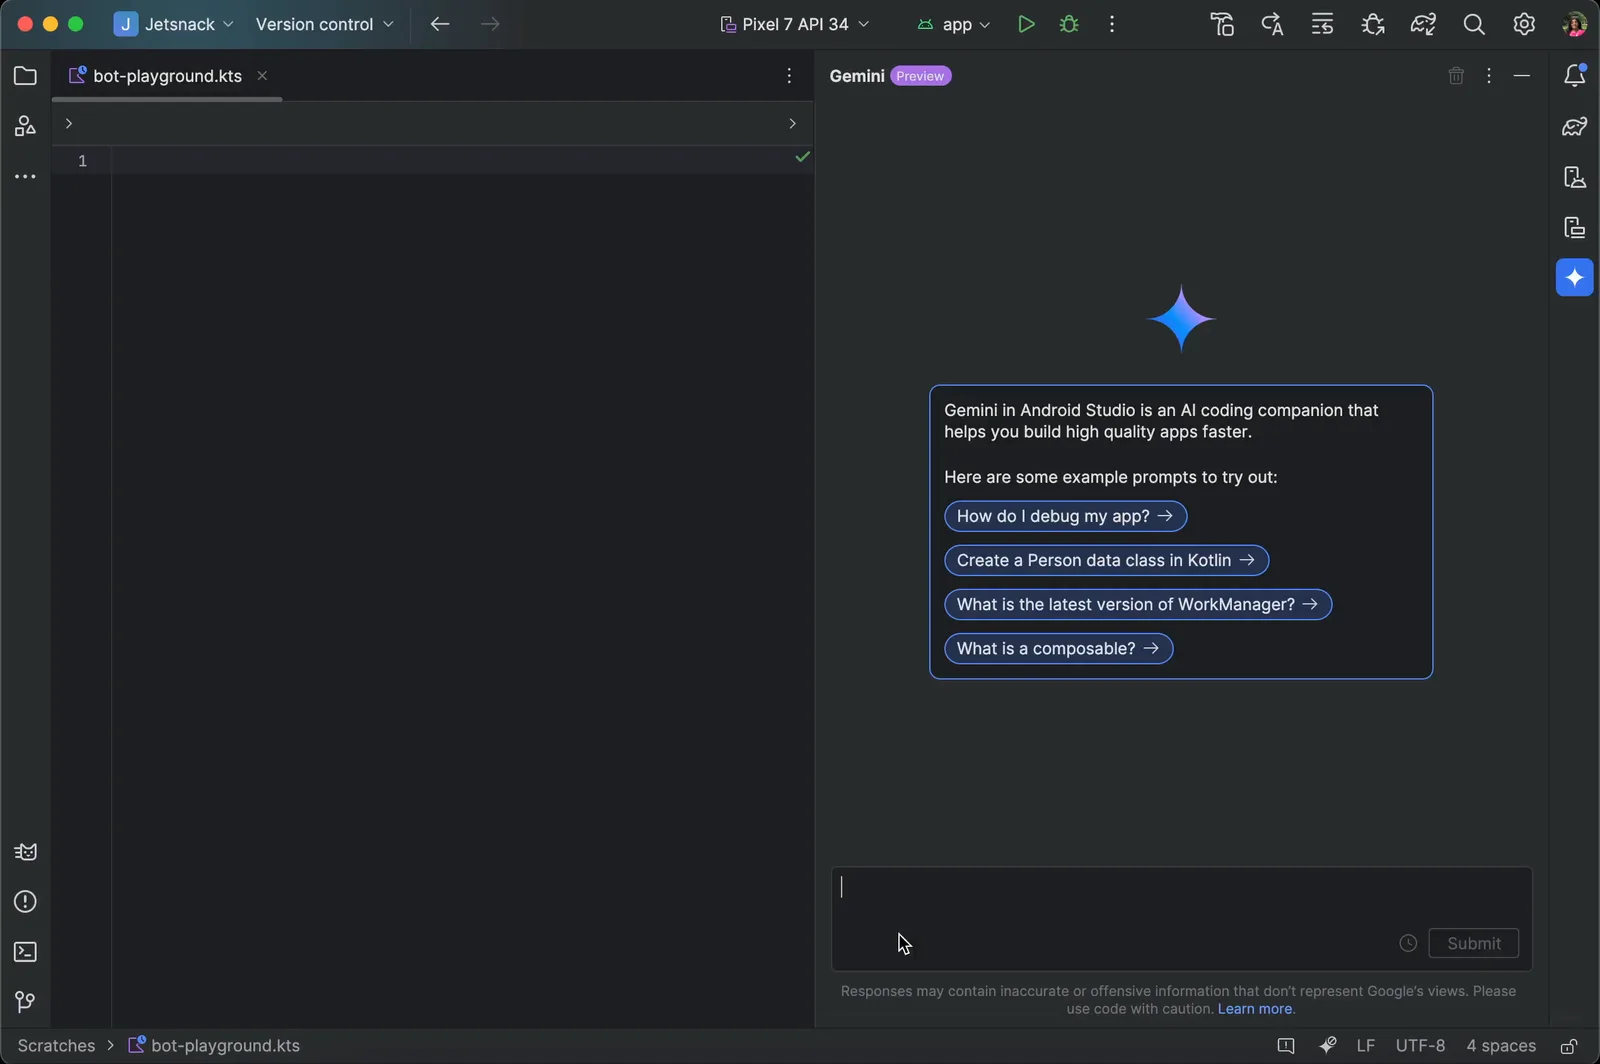
Task: Open the Jetsnack project dropdown
Action: 174,24
